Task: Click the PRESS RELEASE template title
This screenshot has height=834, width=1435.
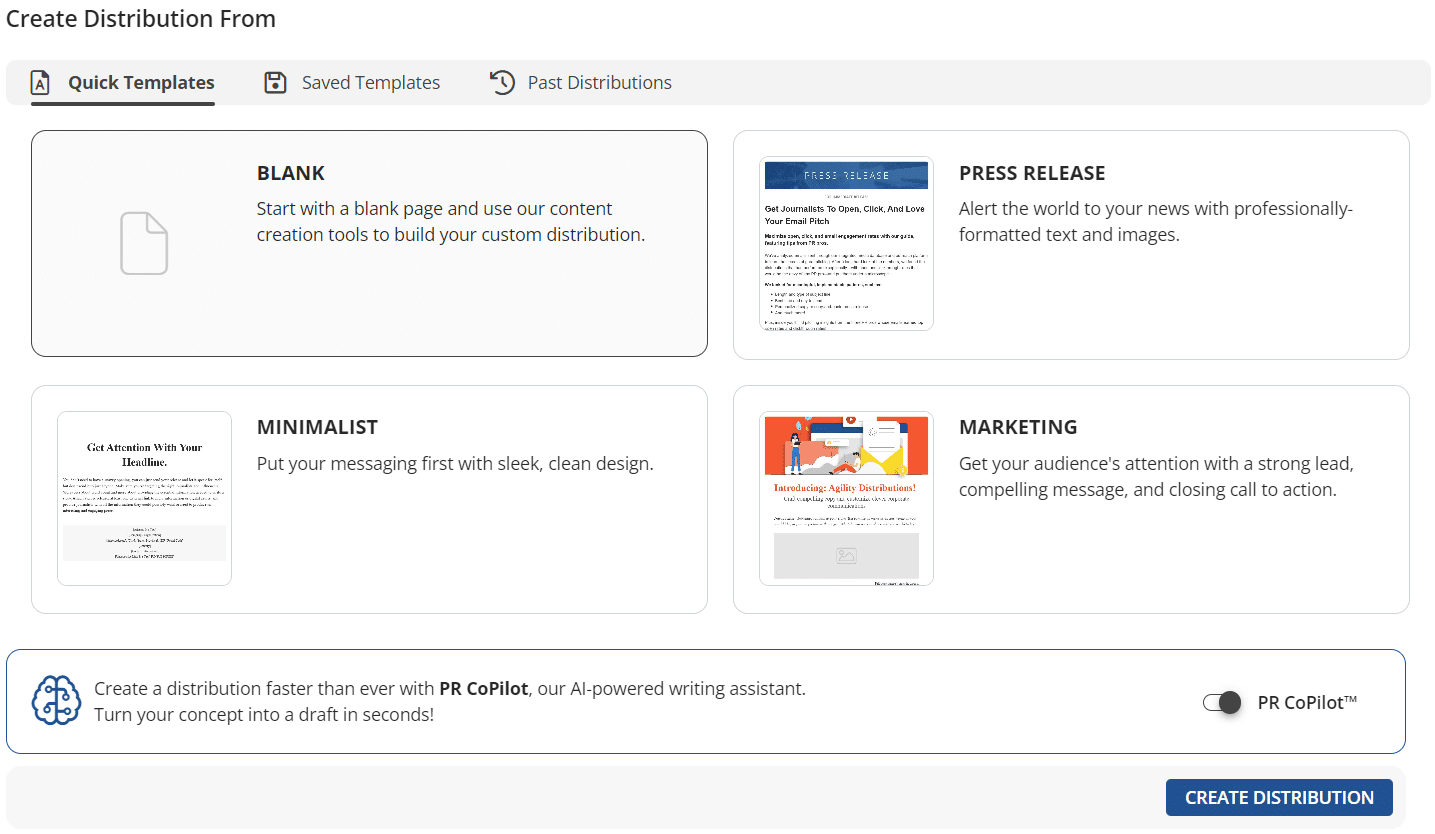Action: tap(1032, 173)
